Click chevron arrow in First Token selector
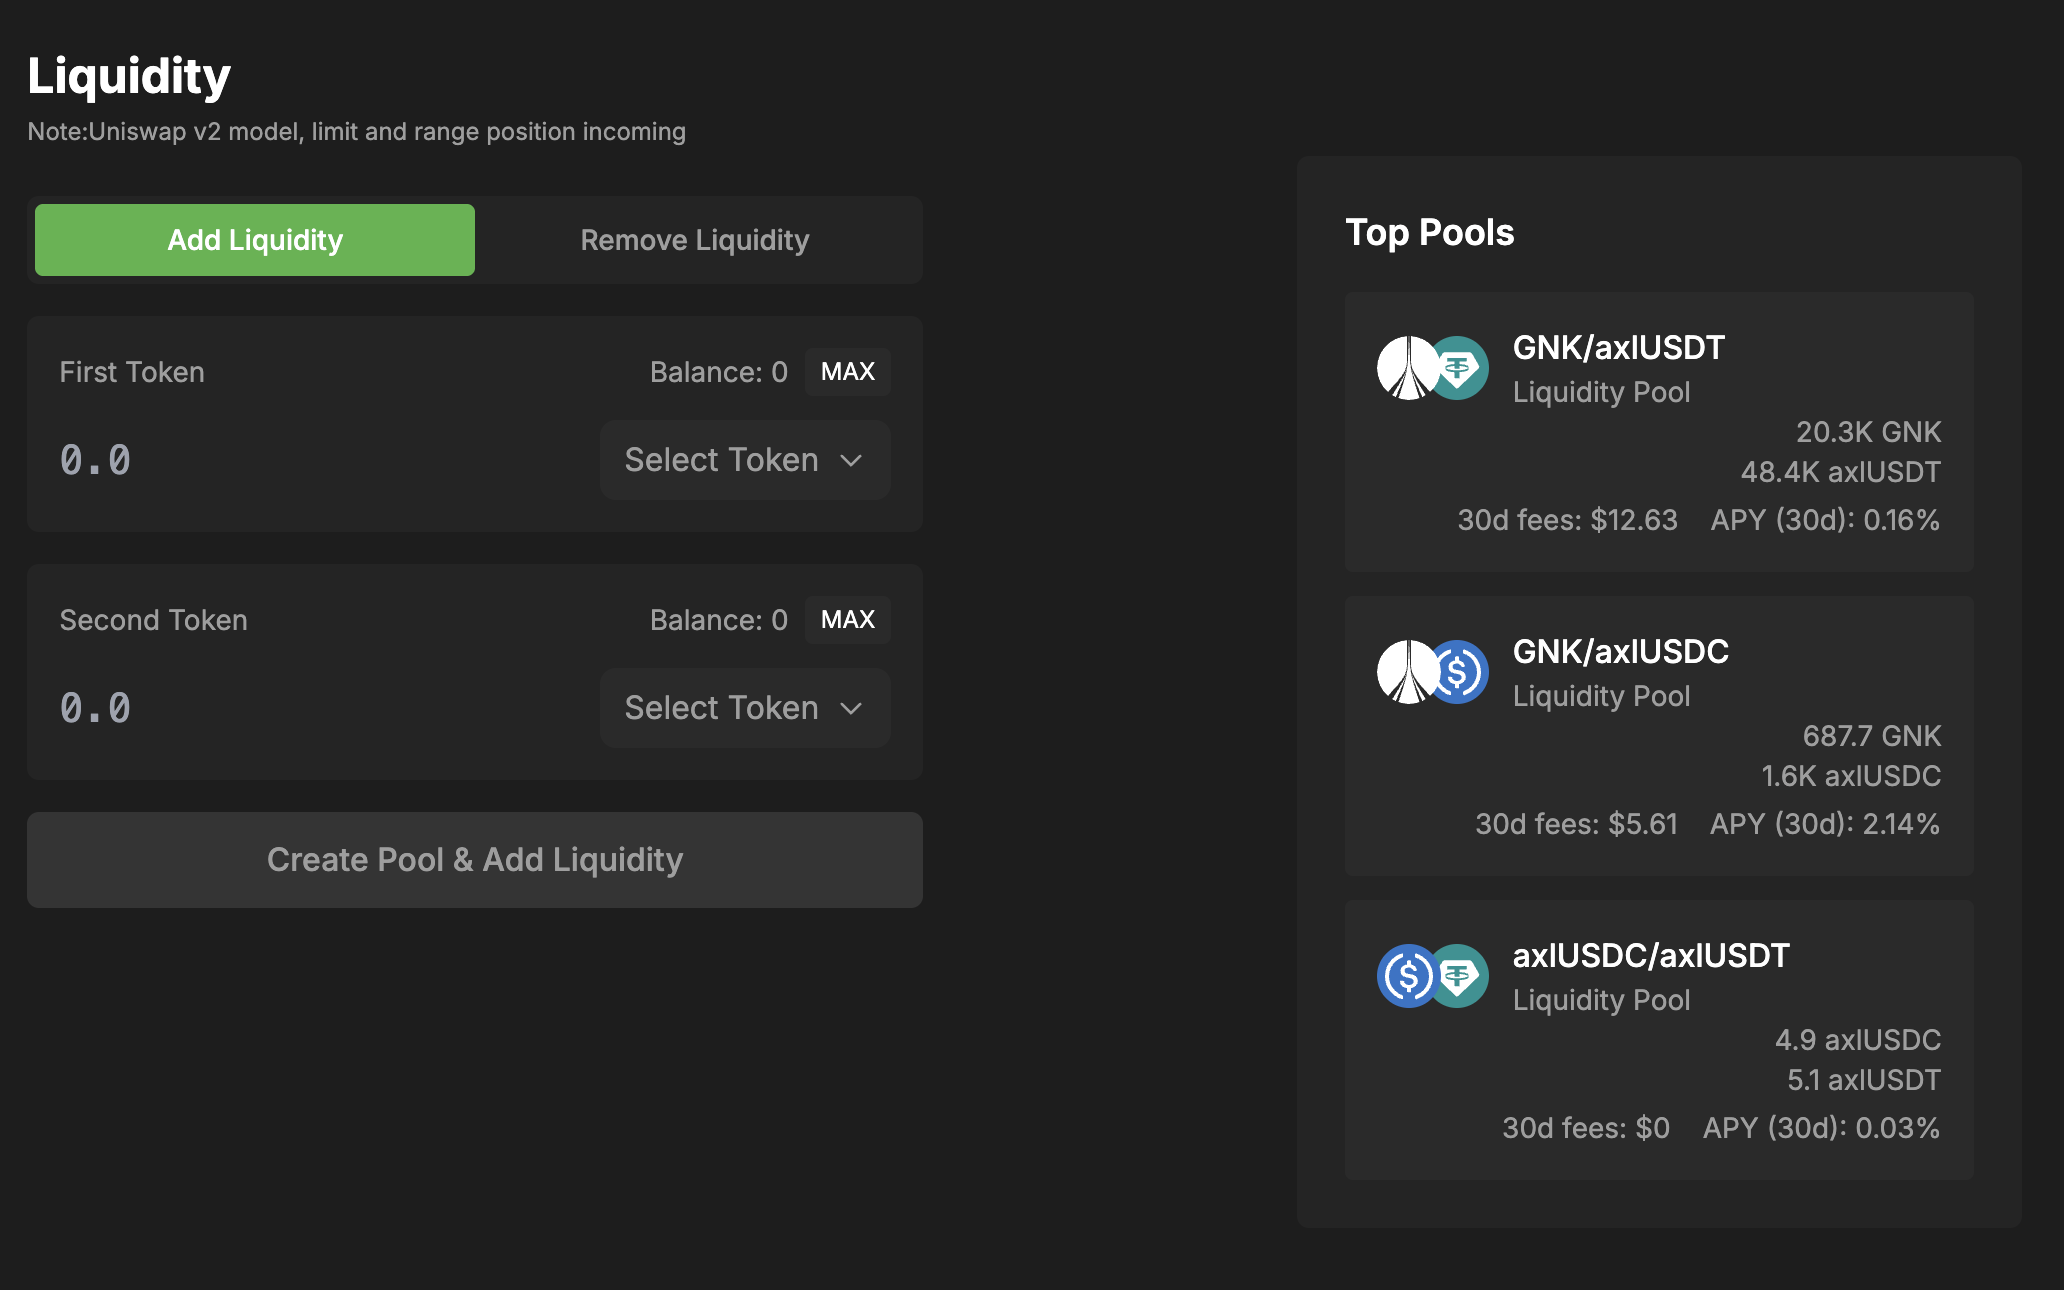 [x=851, y=461]
